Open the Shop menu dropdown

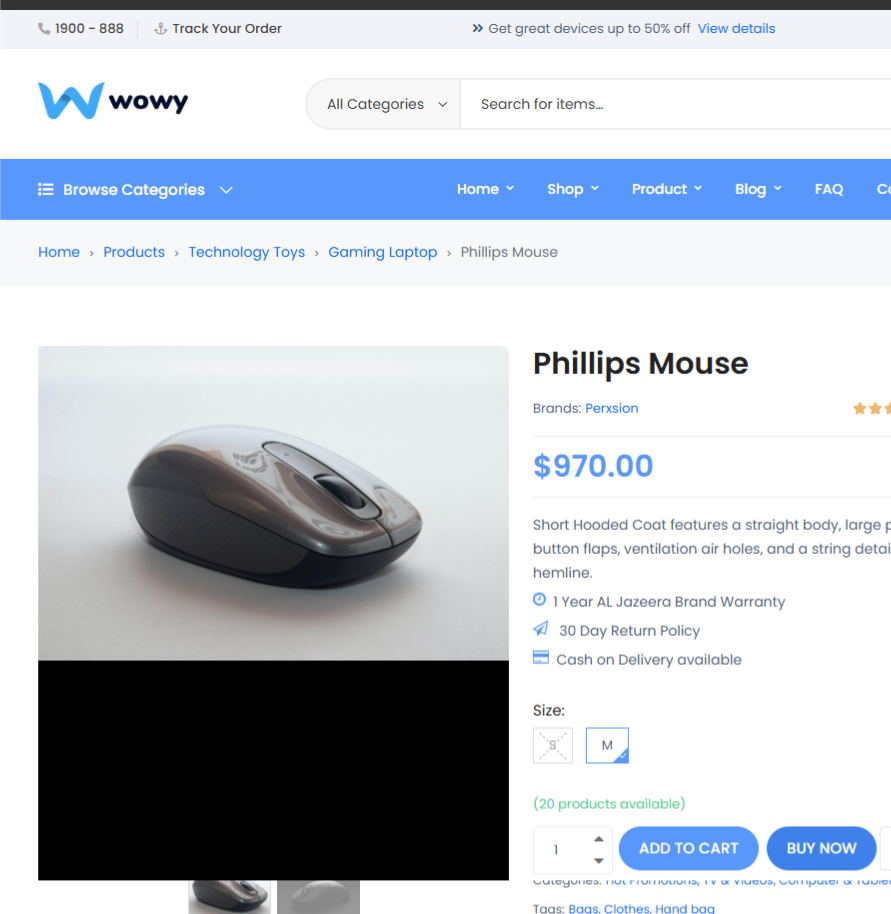(573, 189)
